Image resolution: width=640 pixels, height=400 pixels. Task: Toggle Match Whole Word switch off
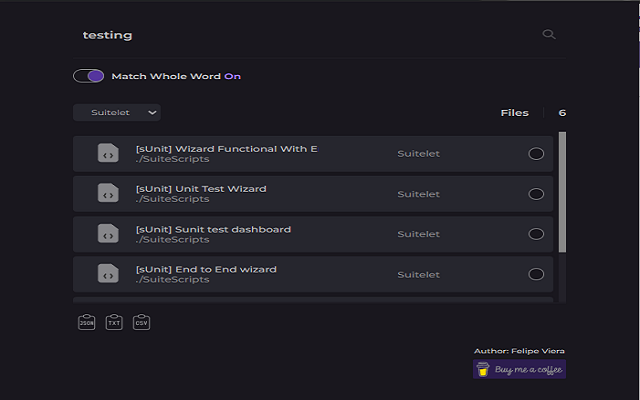click(x=89, y=76)
